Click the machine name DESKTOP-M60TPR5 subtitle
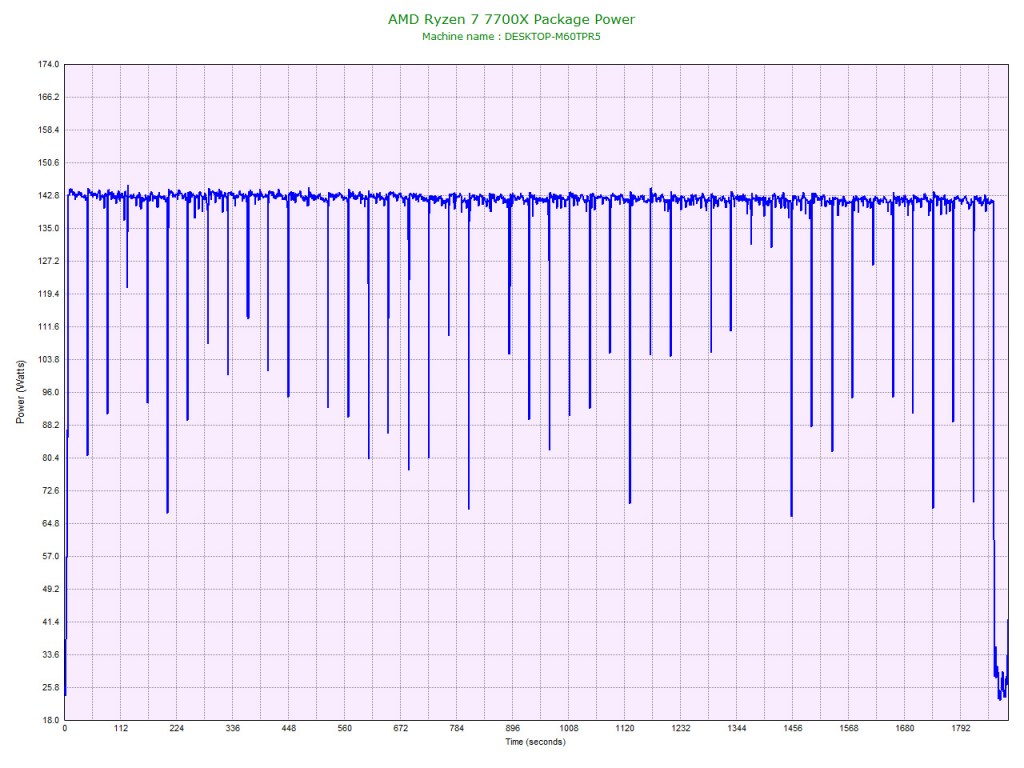This screenshot has height=768, width=1024. (x=511, y=36)
